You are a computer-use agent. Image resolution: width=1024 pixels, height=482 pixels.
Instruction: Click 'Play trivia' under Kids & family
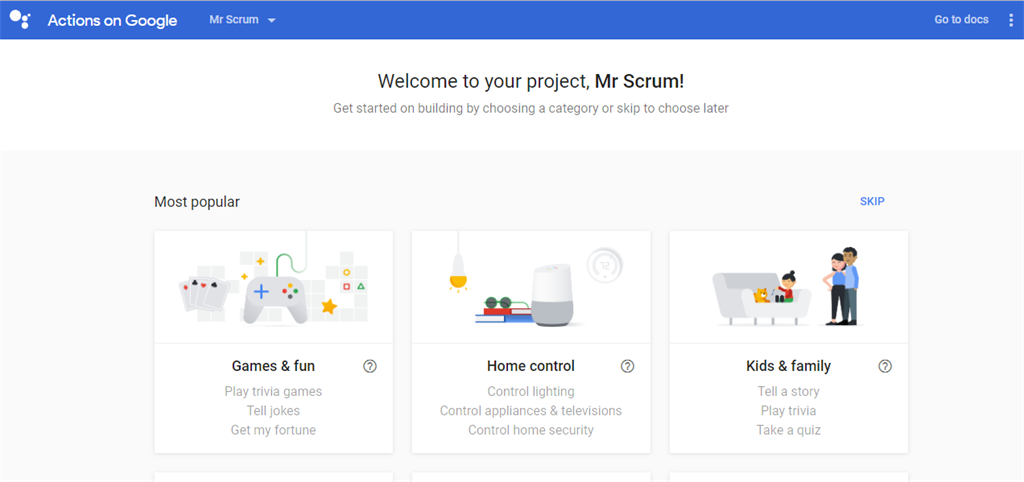pyautogui.click(x=788, y=411)
